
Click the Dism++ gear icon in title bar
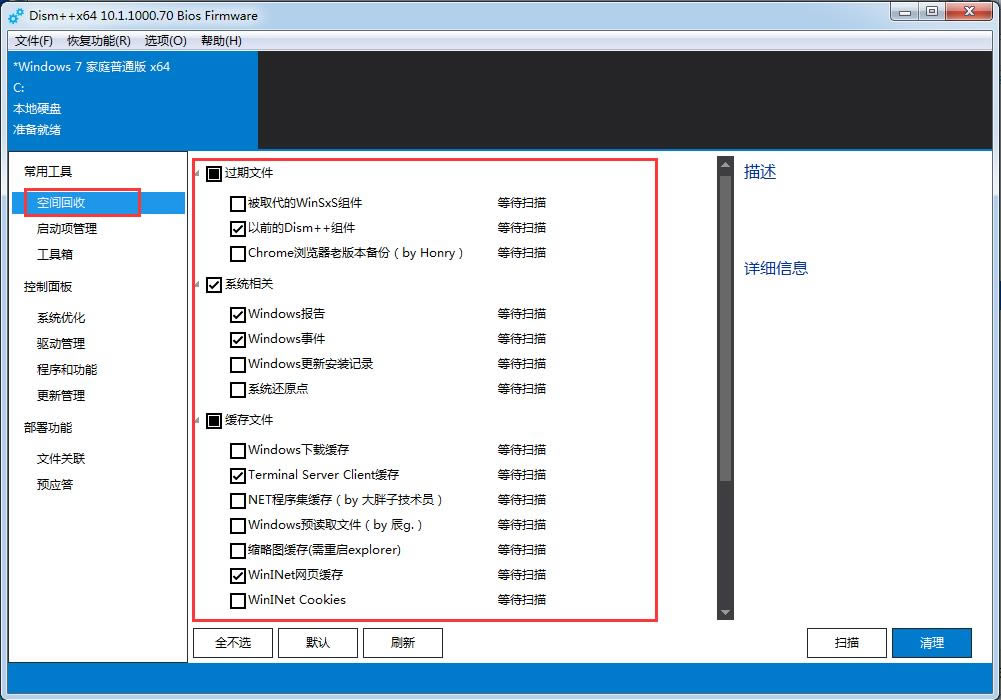16,15
